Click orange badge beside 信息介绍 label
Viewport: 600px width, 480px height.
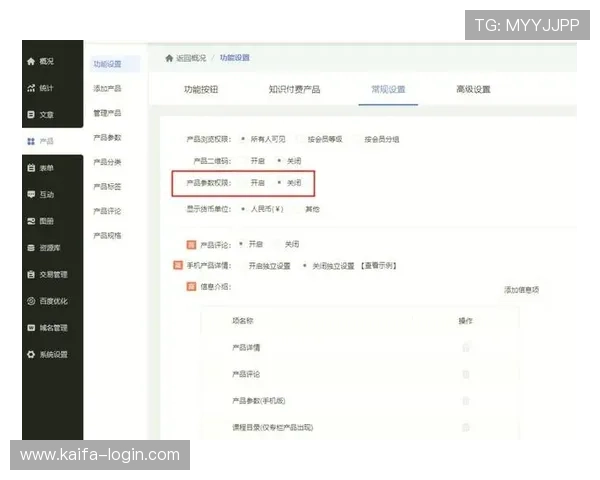191,286
